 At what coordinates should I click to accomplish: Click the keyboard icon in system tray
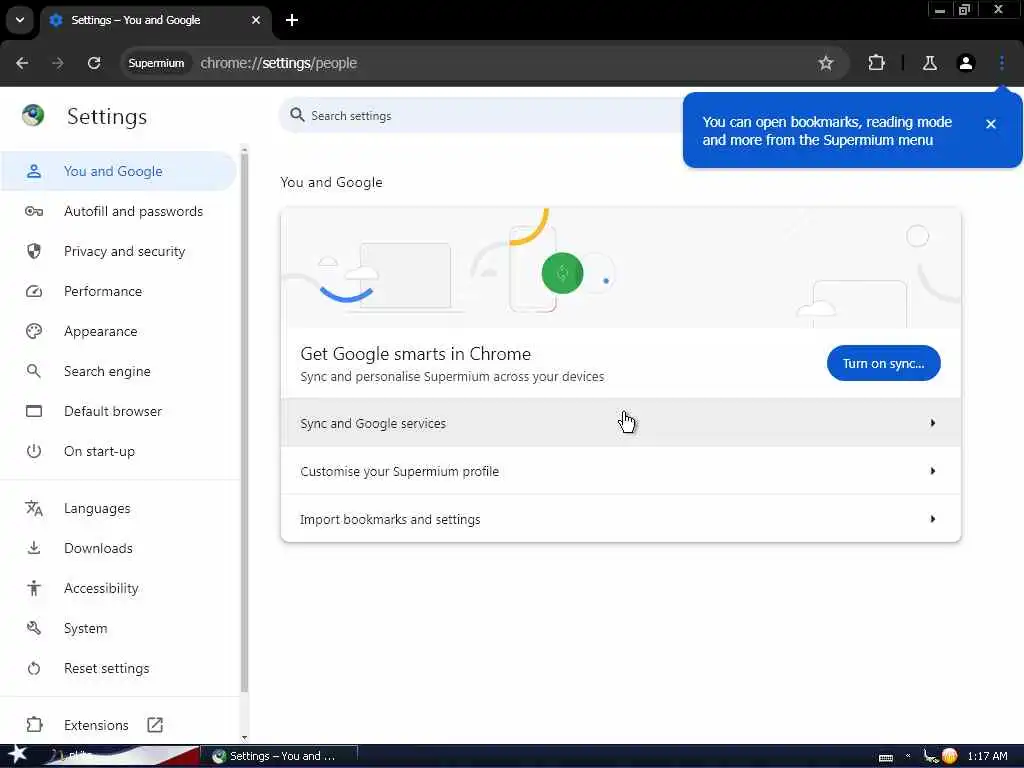[886, 757]
